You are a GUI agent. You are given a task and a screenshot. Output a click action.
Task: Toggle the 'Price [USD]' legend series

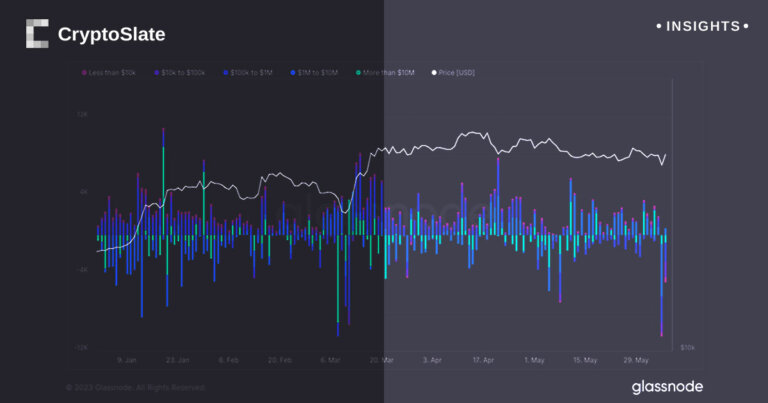pos(453,72)
